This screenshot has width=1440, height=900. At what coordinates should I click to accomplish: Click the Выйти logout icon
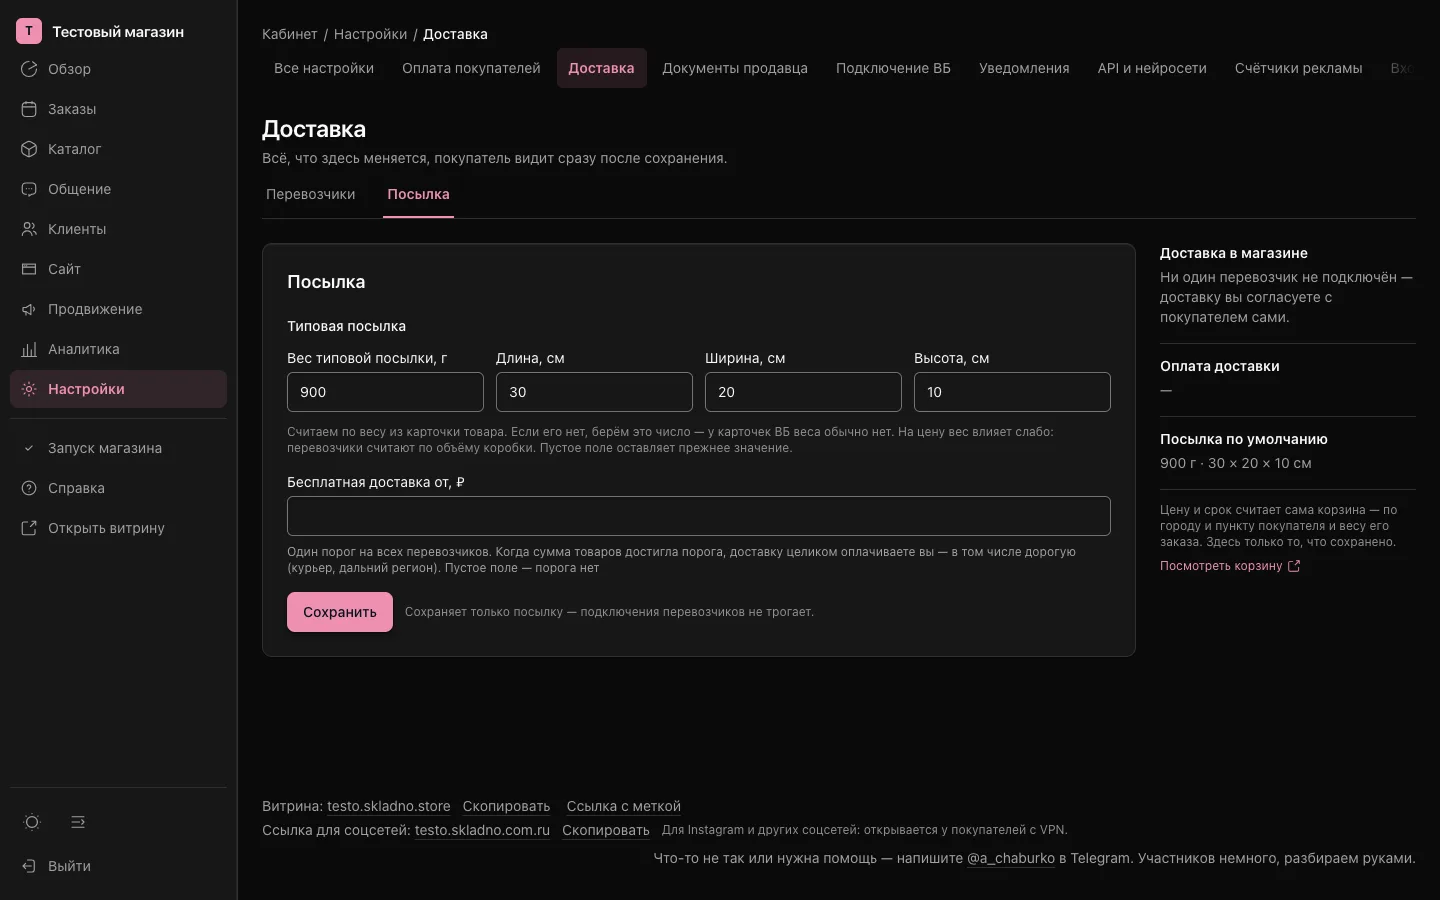(x=29, y=866)
